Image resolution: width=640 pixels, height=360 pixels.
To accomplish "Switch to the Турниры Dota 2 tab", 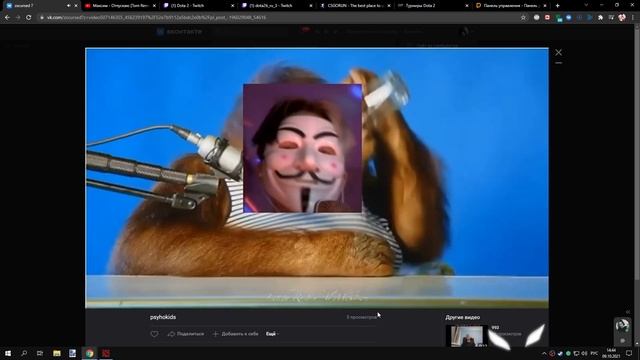I will 433,6.
